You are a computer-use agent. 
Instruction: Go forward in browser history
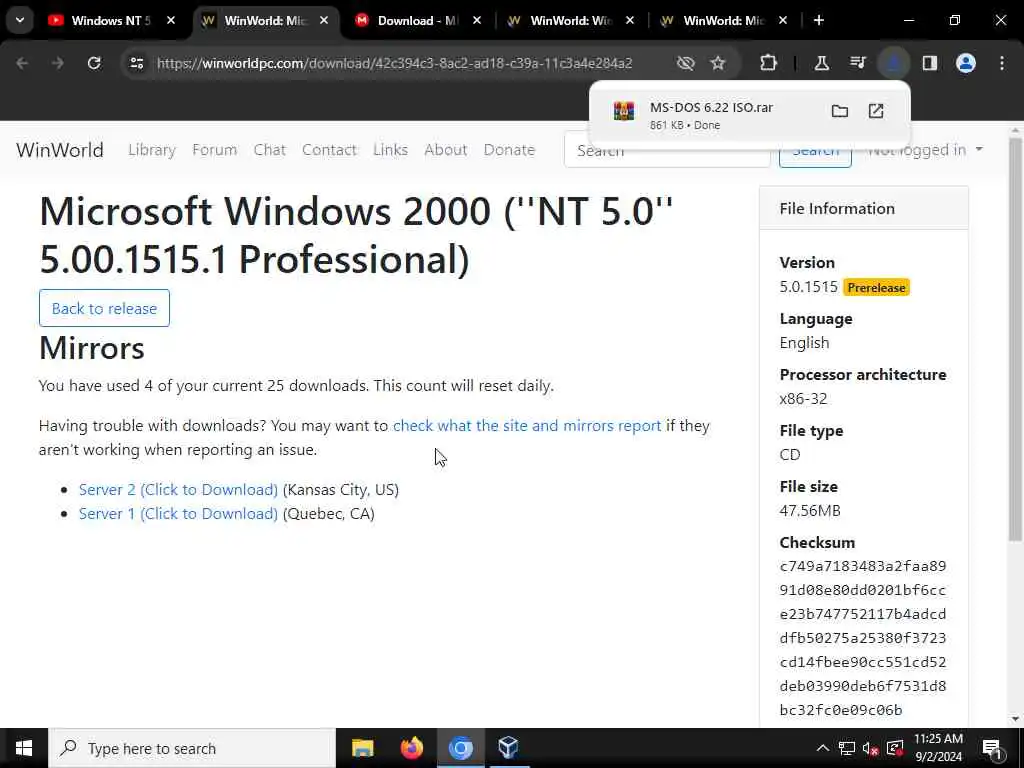[x=58, y=63]
